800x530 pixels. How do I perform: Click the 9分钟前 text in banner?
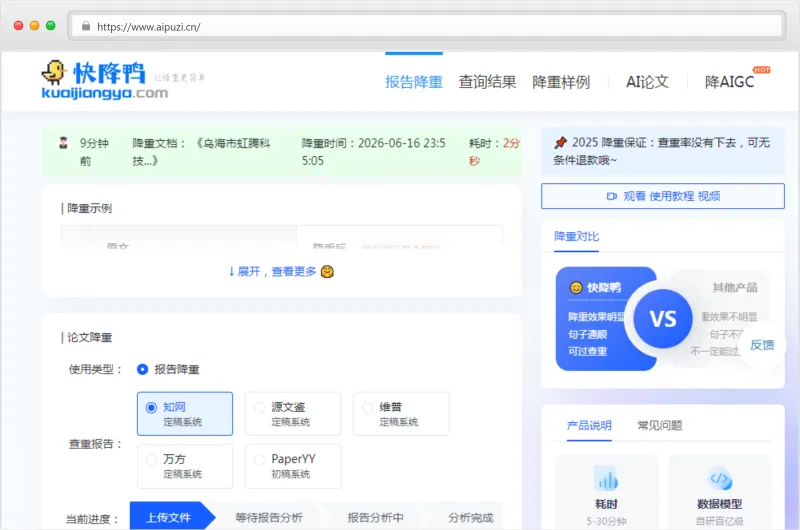pyautogui.click(x=94, y=152)
